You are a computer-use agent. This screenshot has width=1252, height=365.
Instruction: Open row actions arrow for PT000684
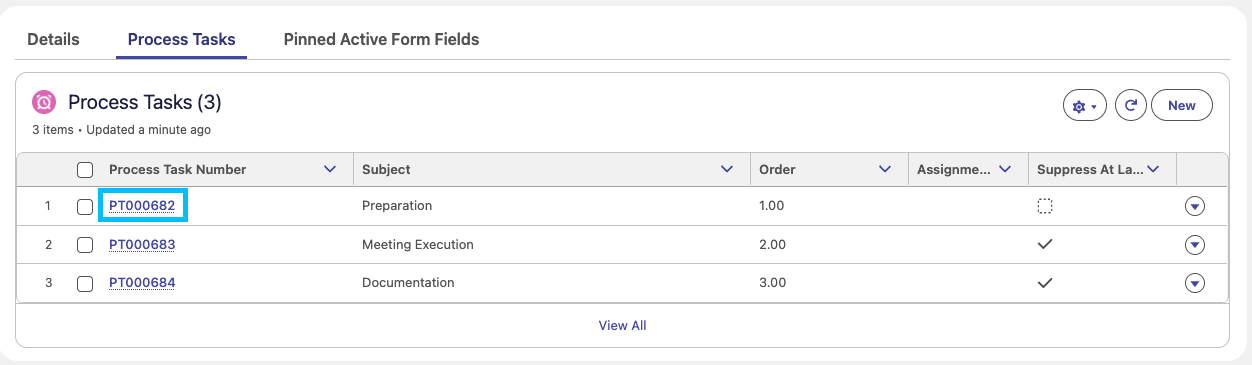coord(1194,283)
